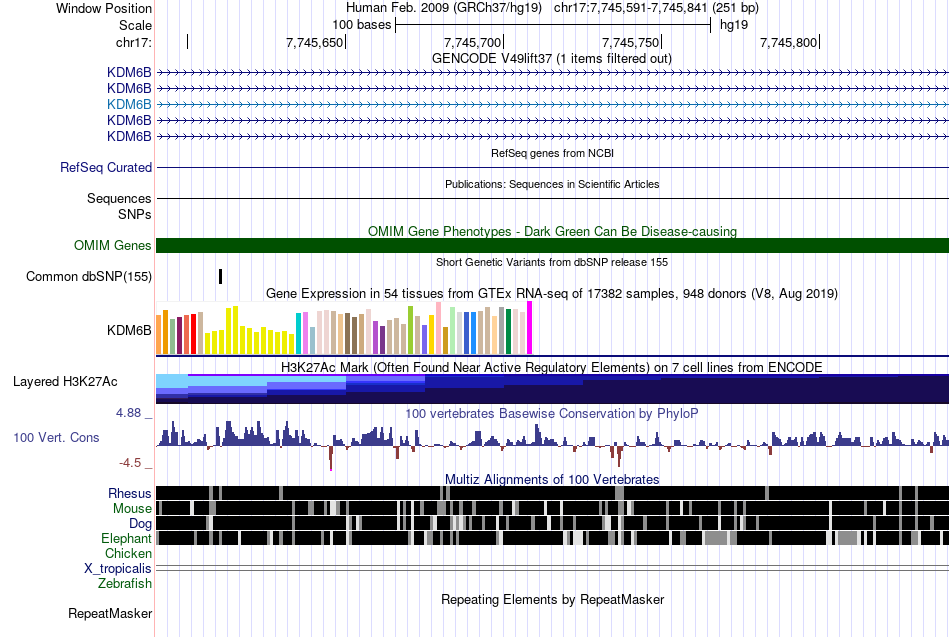This screenshot has height=637, width=950.
Task: Click the chr17:7,745,591-7,745,841 (251 bp) coordinates text
Action: click(x=656, y=8)
